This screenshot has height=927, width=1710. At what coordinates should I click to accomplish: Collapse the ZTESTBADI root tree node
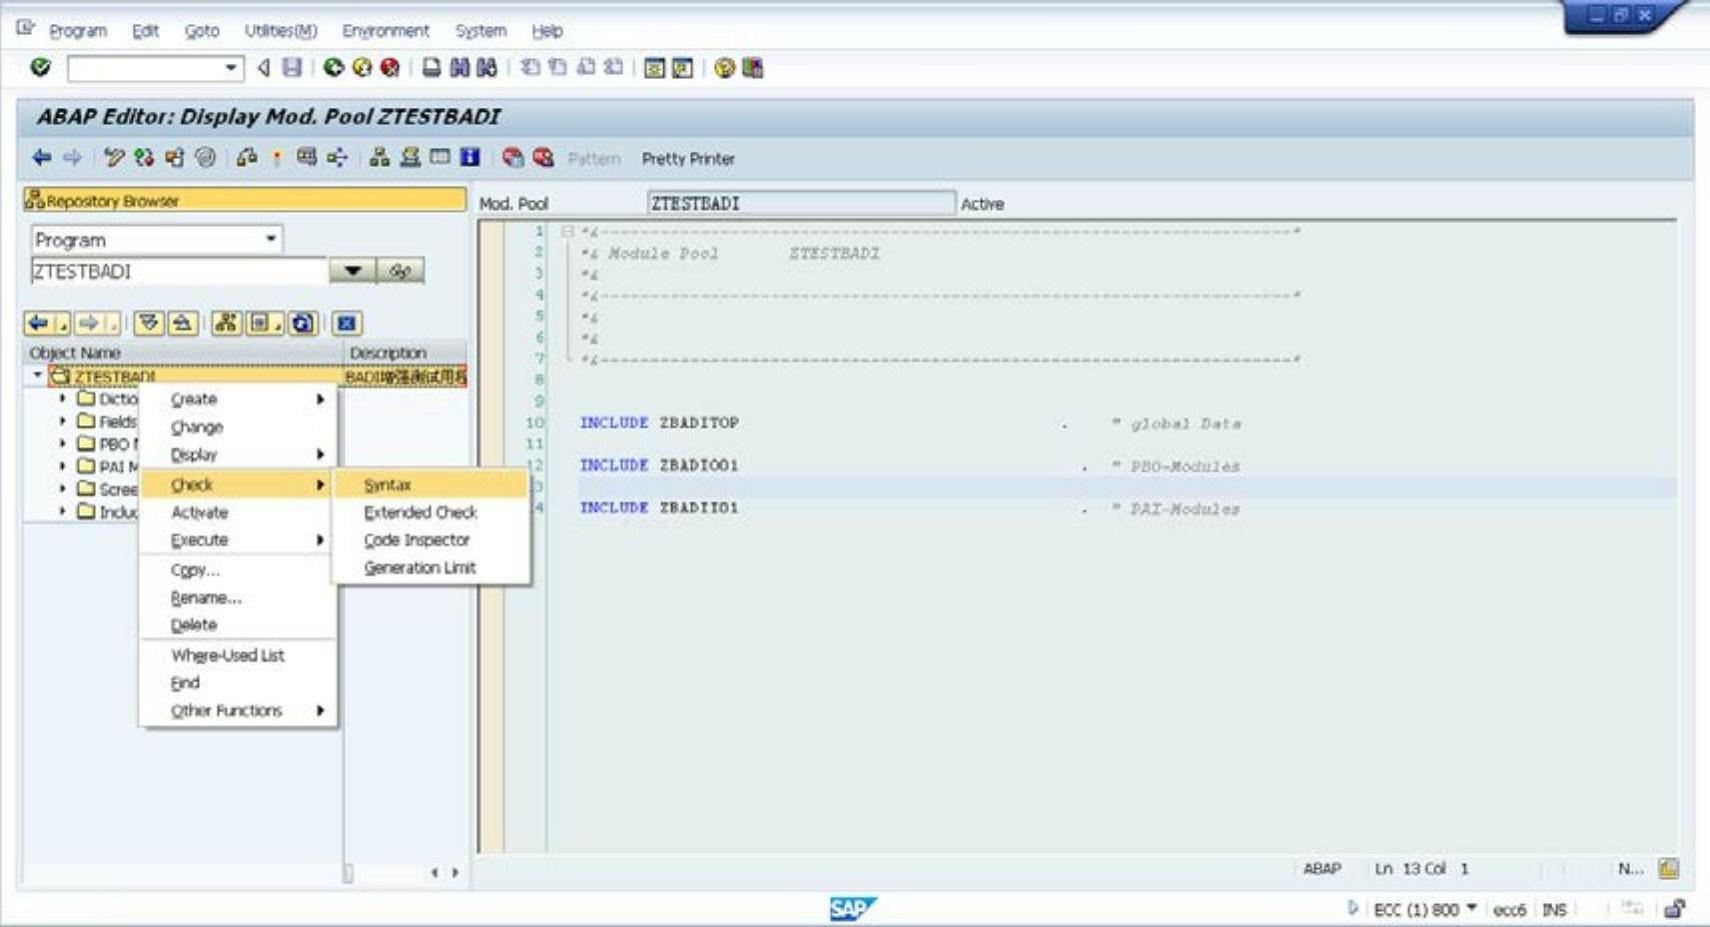tap(38, 375)
